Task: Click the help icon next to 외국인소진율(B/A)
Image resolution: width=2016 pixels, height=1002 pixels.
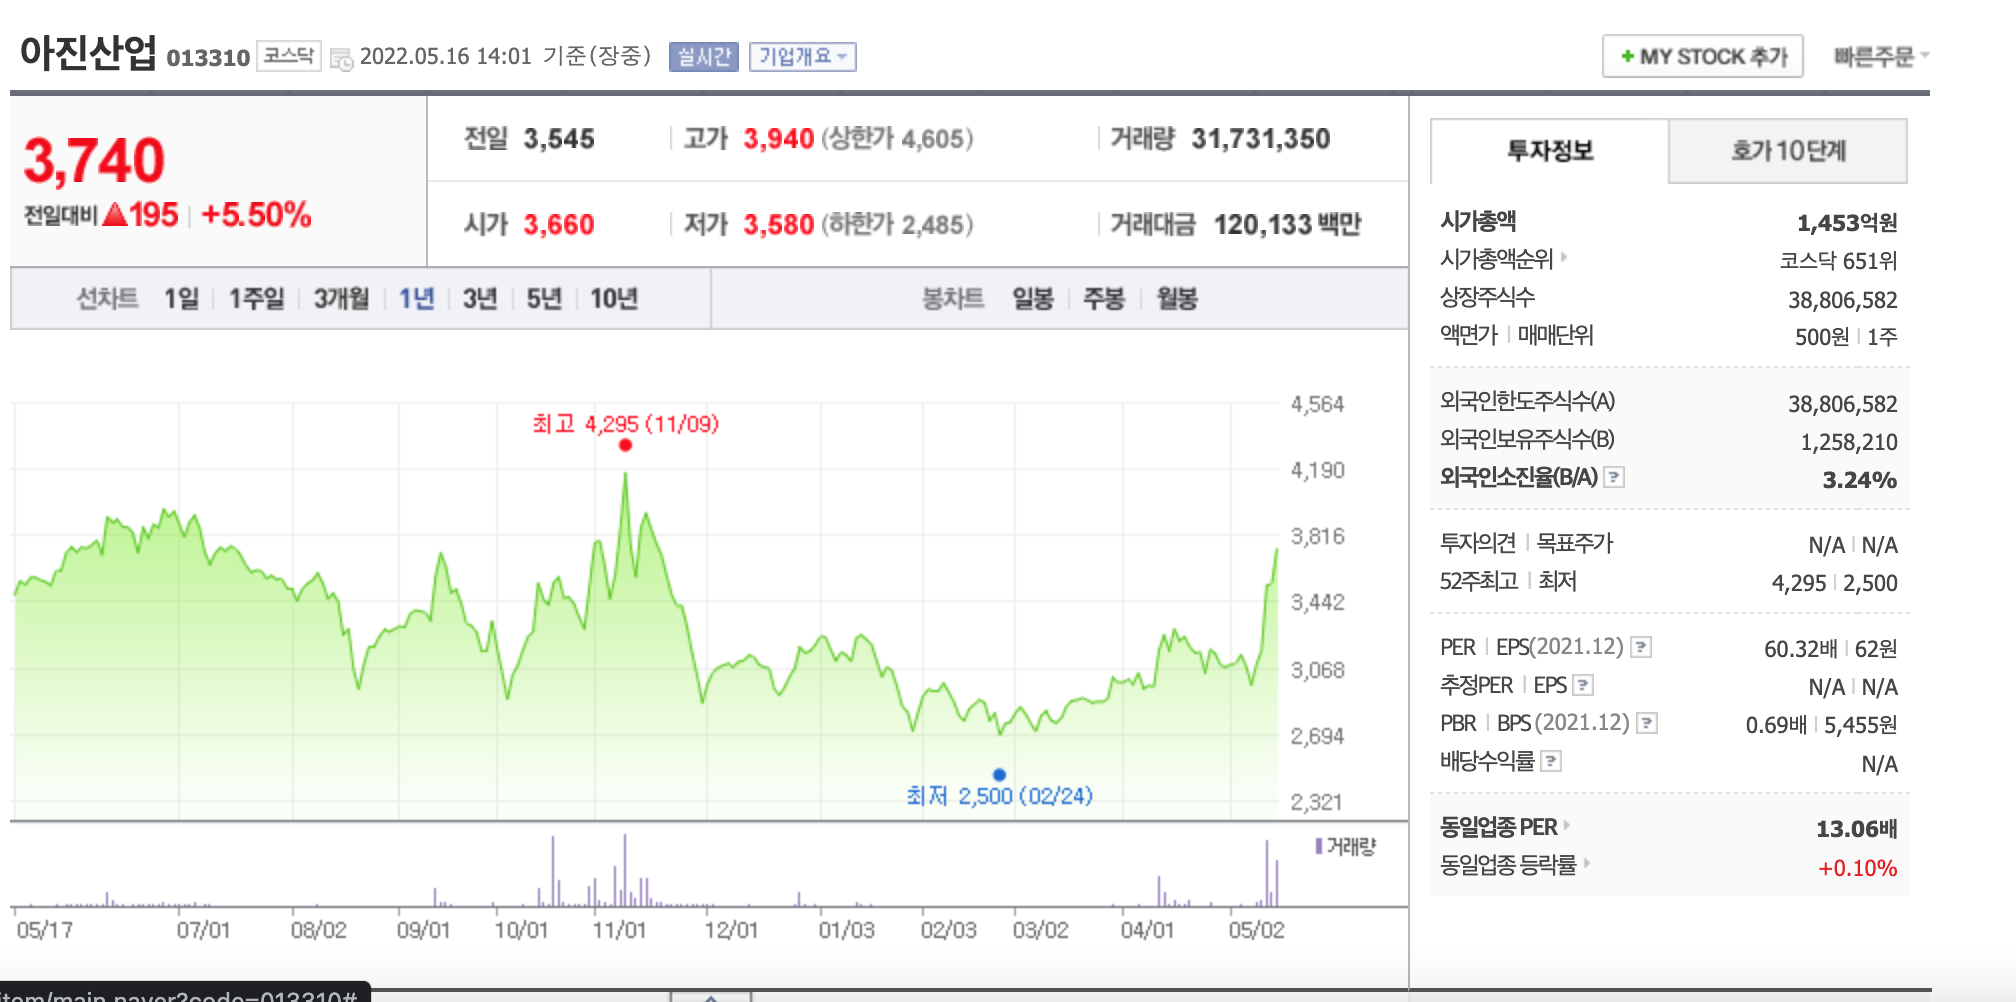Action: [x=1614, y=477]
